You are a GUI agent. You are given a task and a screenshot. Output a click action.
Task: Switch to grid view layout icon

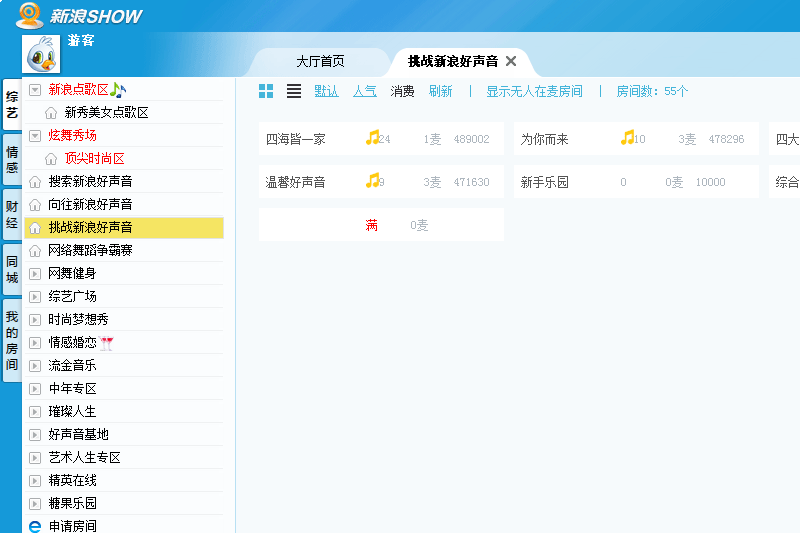[266, 91]
